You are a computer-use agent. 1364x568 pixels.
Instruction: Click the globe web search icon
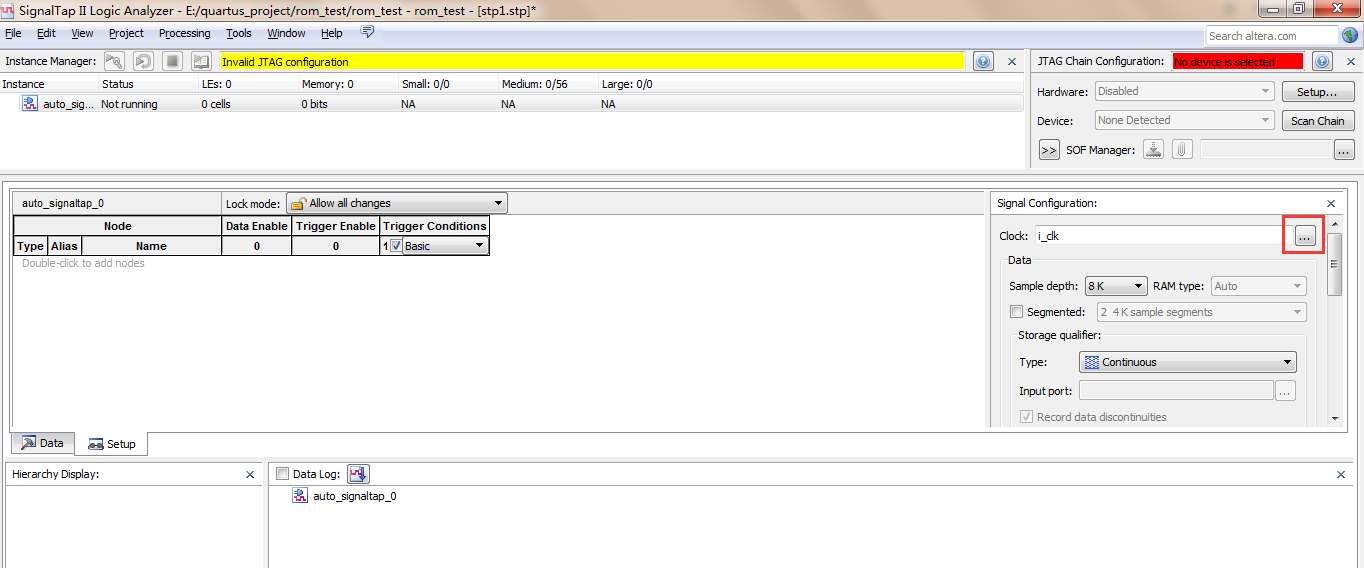point(1351,35)
